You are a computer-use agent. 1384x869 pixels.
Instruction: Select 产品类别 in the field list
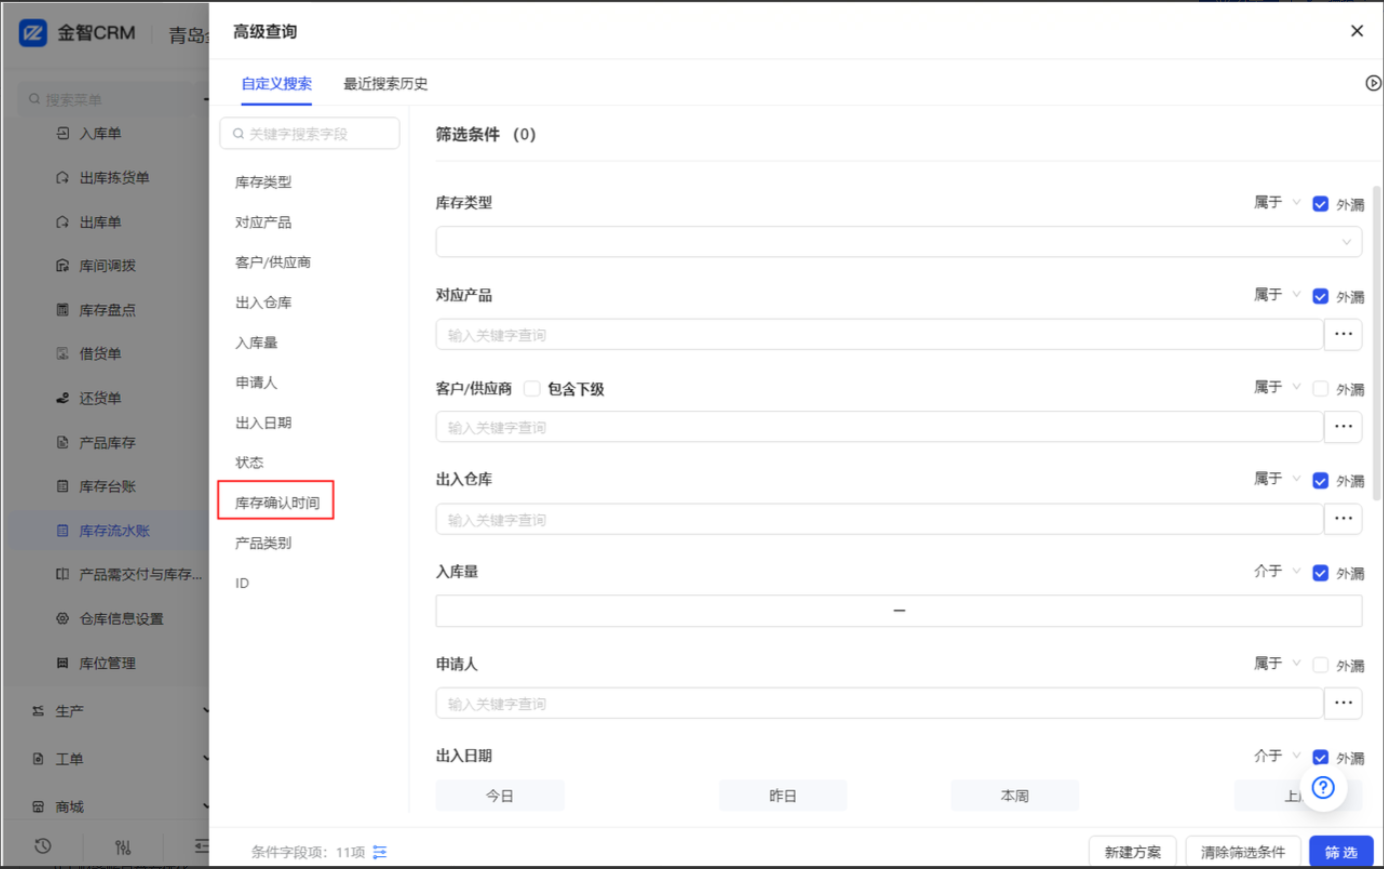point(263,543)
